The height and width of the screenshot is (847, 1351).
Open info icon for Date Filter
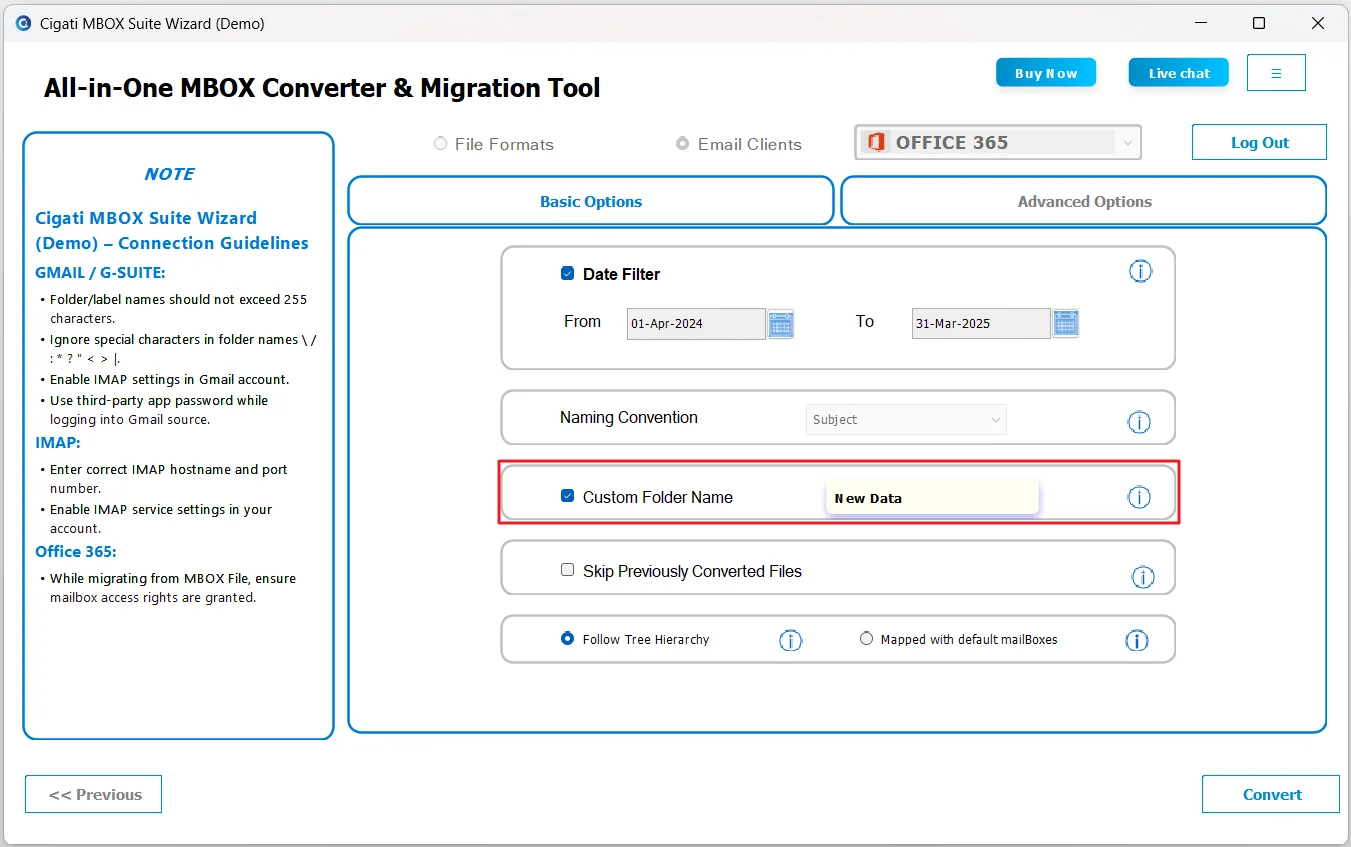click(x=1140, y=271)
